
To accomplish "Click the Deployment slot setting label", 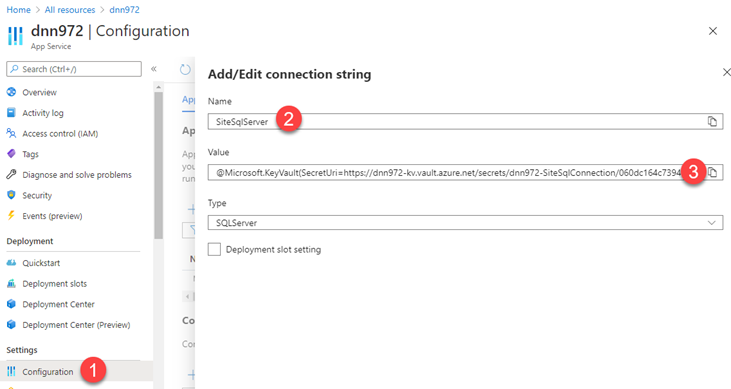I will click(273, 250).
